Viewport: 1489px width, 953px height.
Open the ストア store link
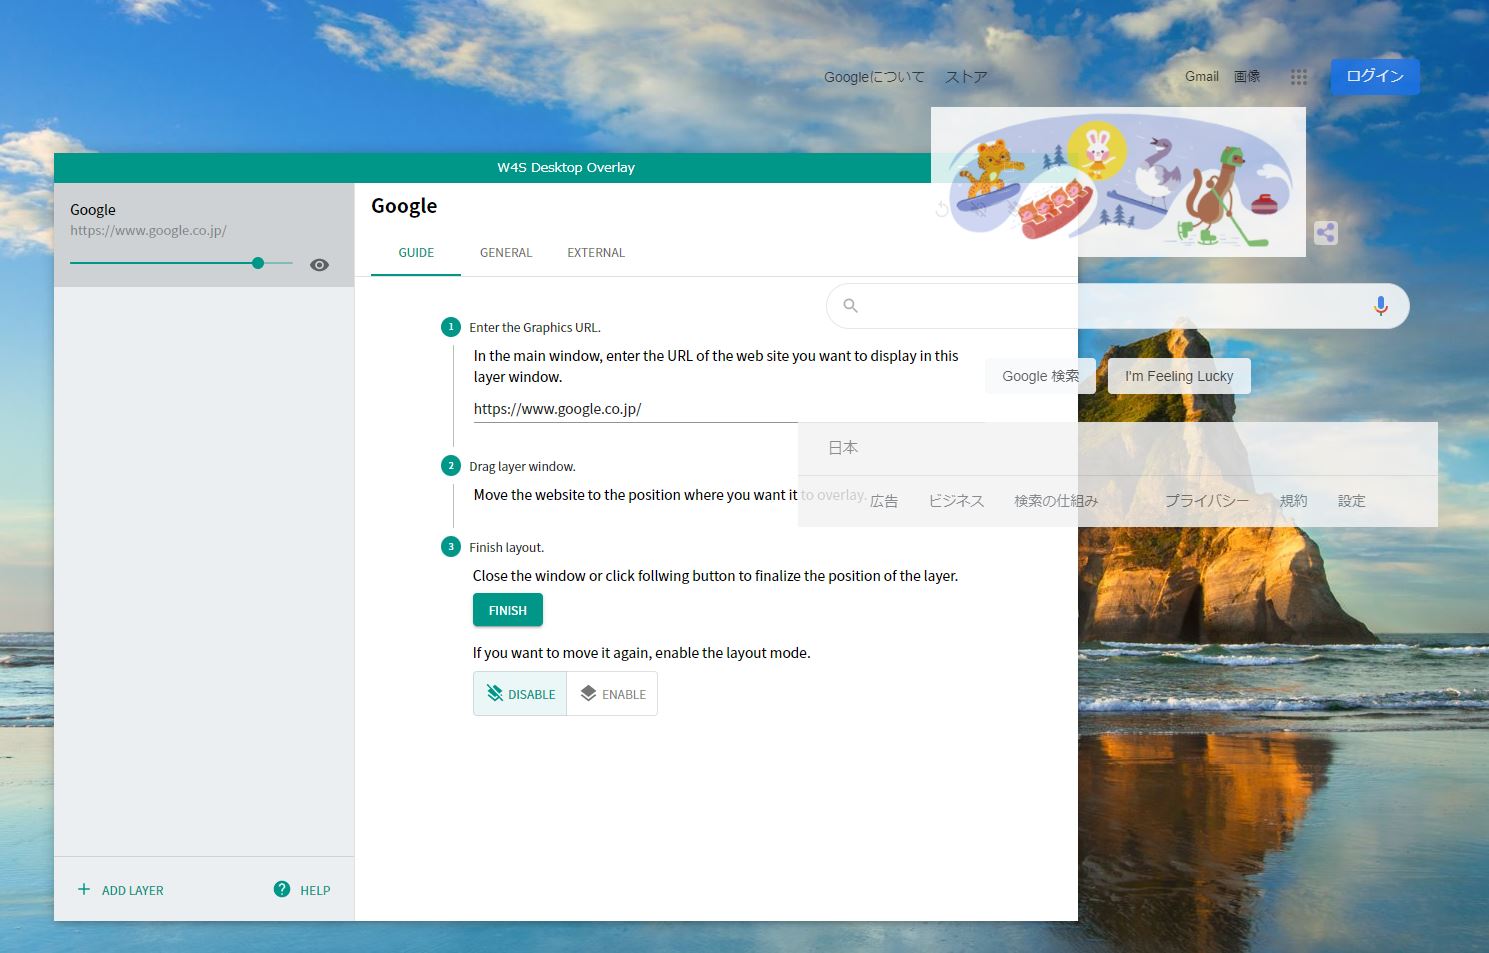(x=966, y=77)
